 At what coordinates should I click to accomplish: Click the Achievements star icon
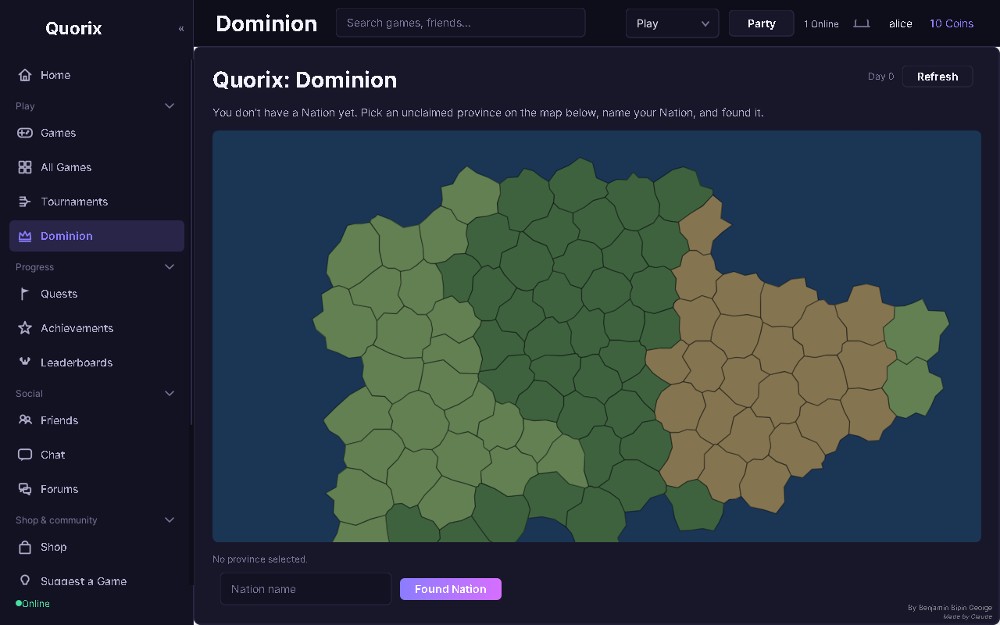pos(25,328)
